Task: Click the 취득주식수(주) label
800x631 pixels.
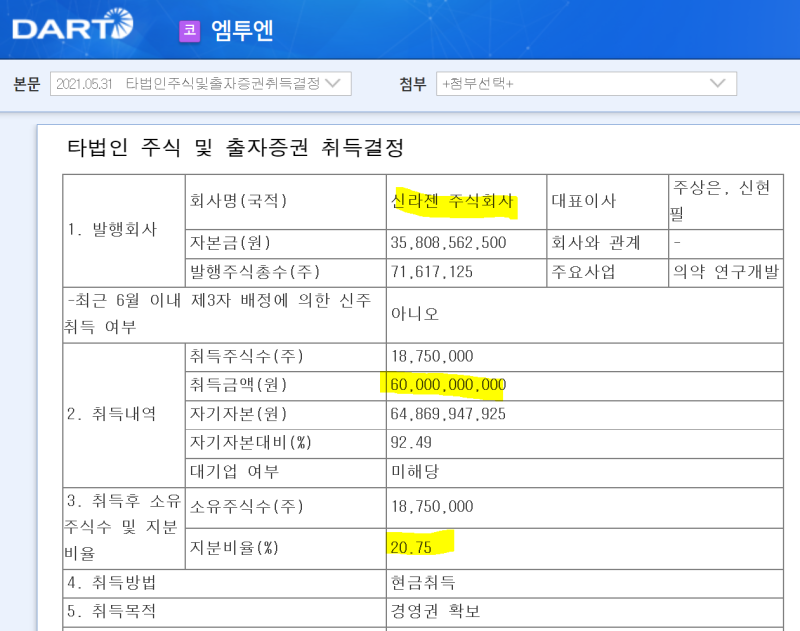Action: coord(246,356)
